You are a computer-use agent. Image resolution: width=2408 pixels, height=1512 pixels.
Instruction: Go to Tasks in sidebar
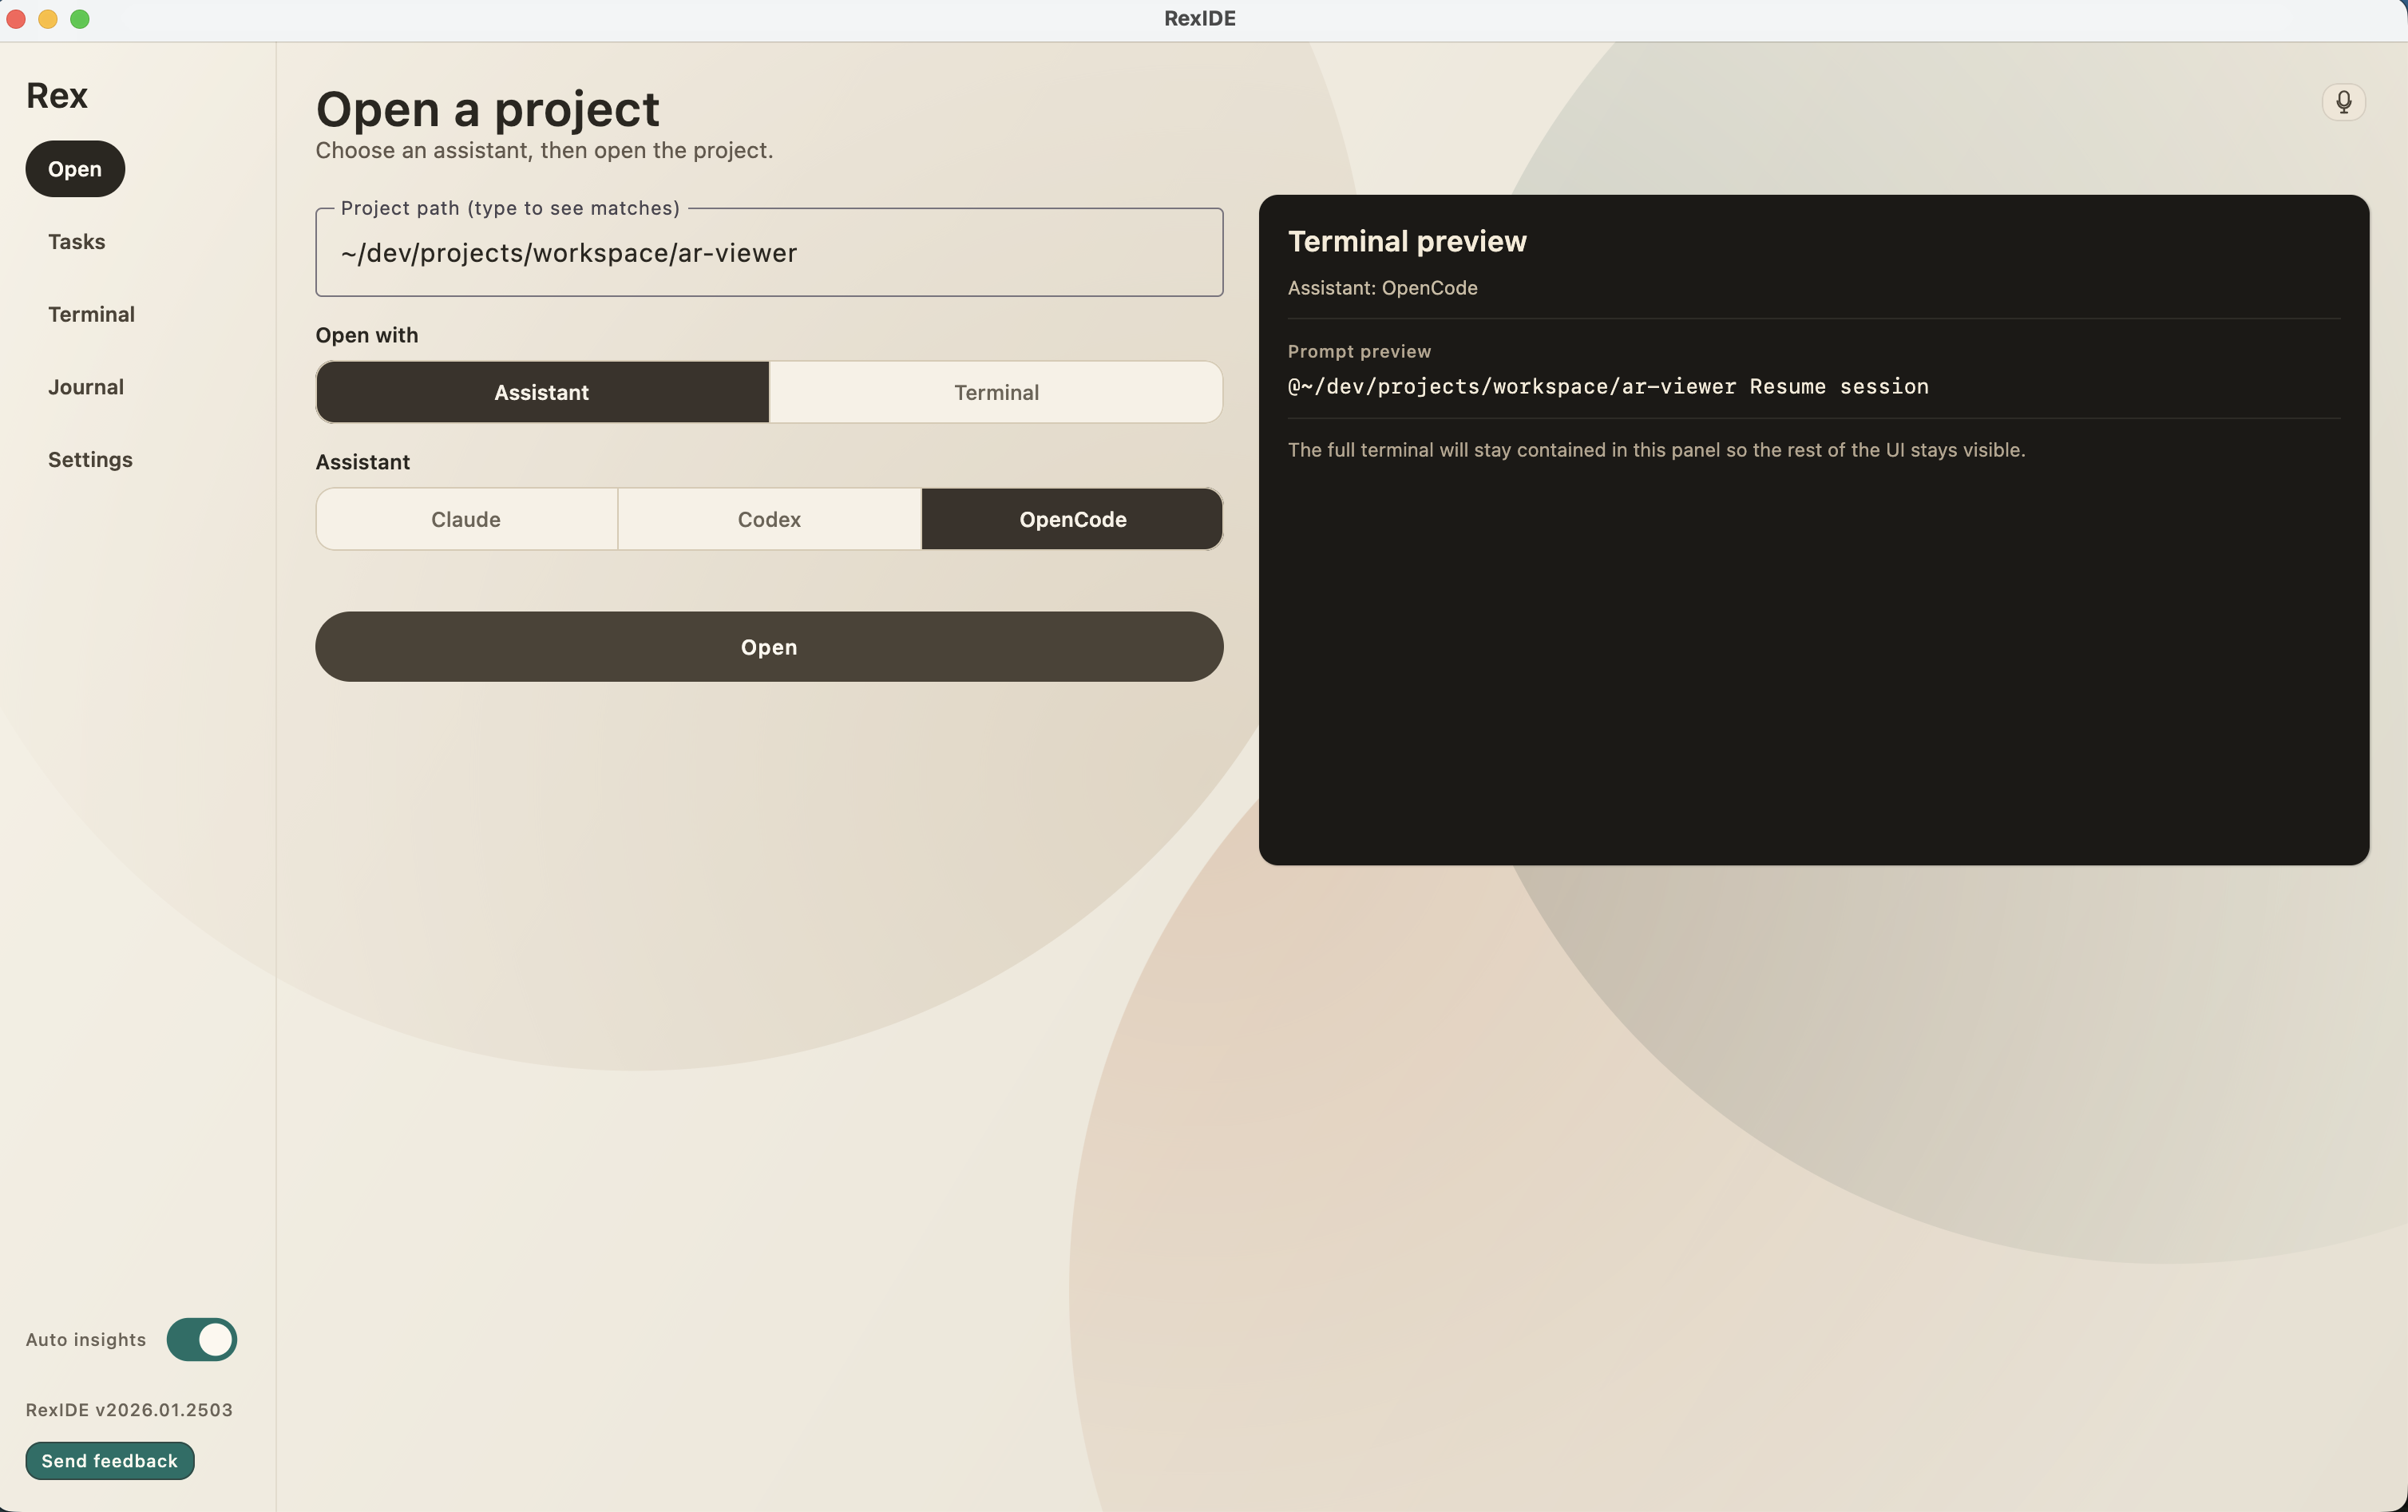point(77,242)
